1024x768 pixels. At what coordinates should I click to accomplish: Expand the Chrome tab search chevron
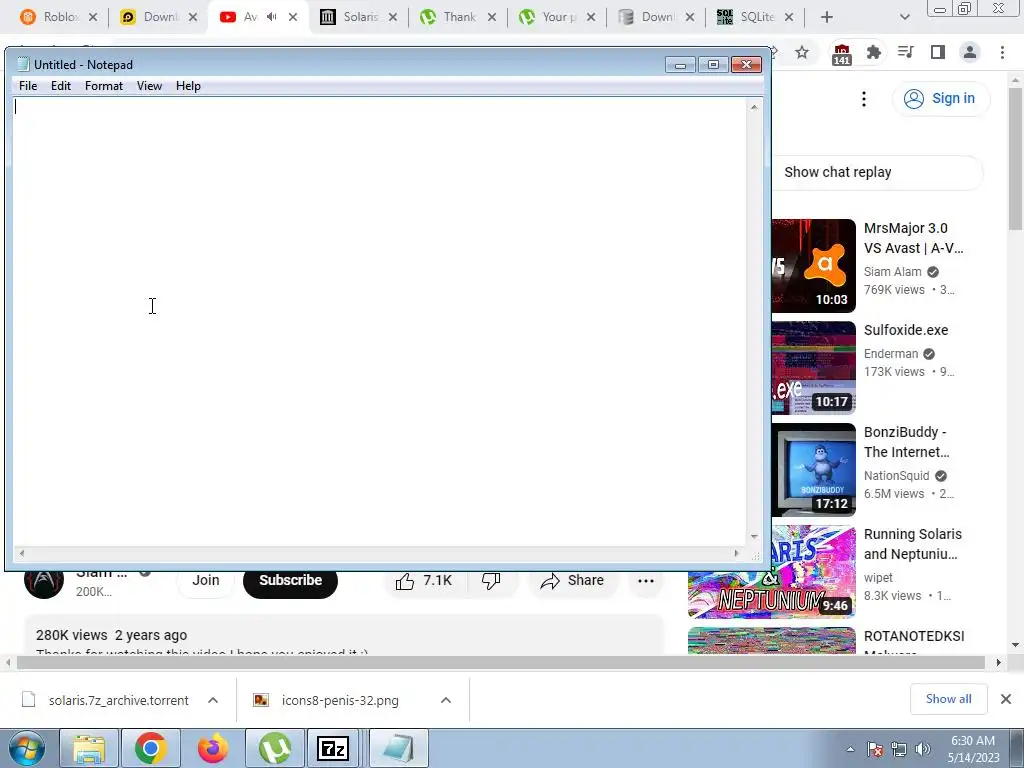coord(904,17)
